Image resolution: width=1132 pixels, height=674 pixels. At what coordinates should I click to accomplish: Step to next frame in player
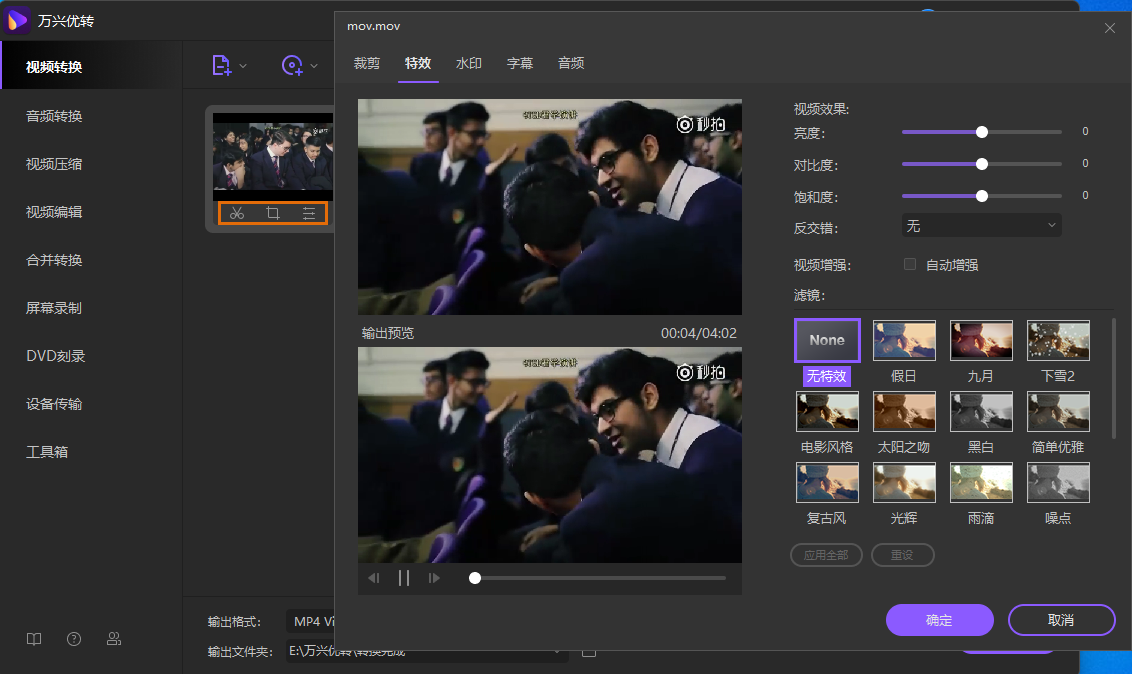(x=434, y=578)
